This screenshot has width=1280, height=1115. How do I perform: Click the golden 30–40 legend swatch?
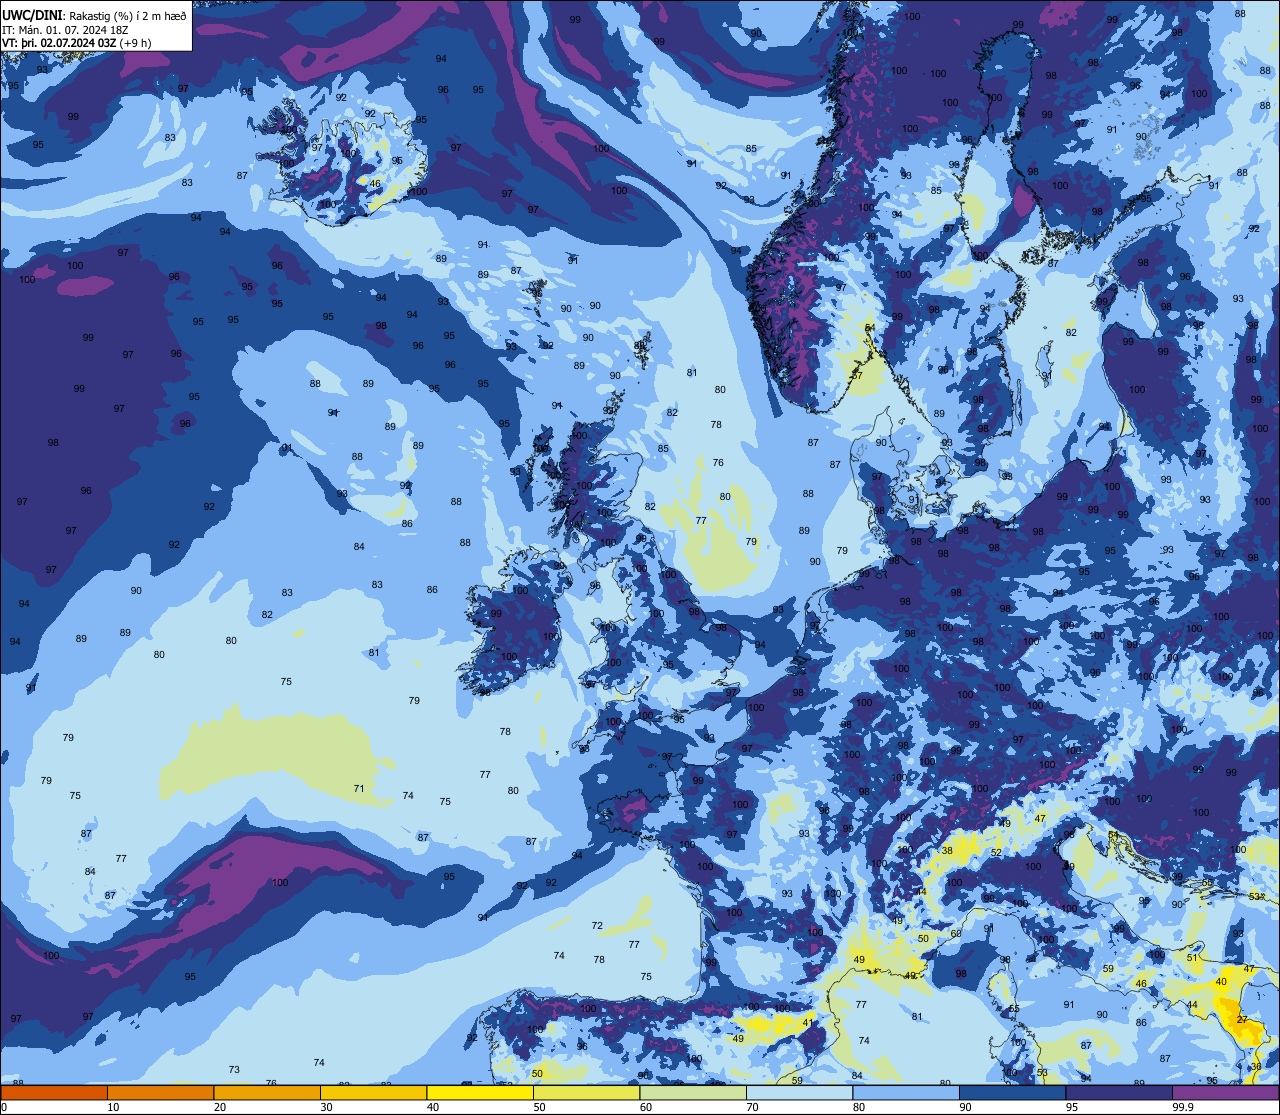coord(373,1093)
